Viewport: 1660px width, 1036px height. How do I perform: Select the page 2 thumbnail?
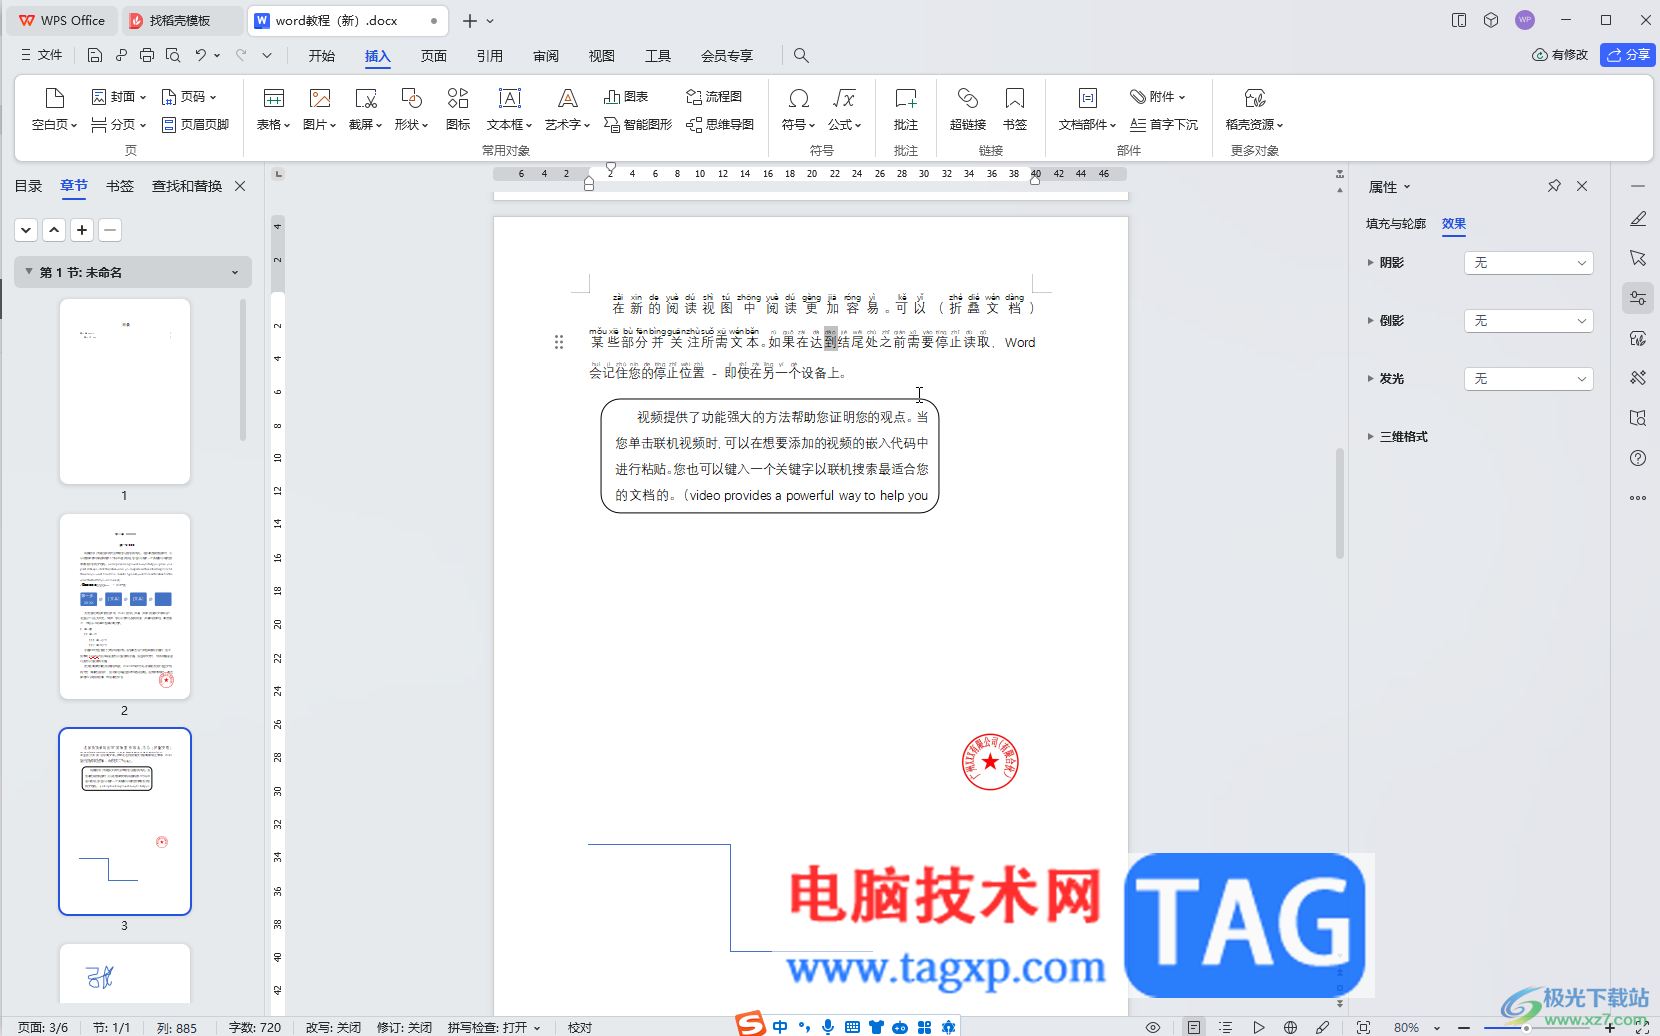click(125, 606)
